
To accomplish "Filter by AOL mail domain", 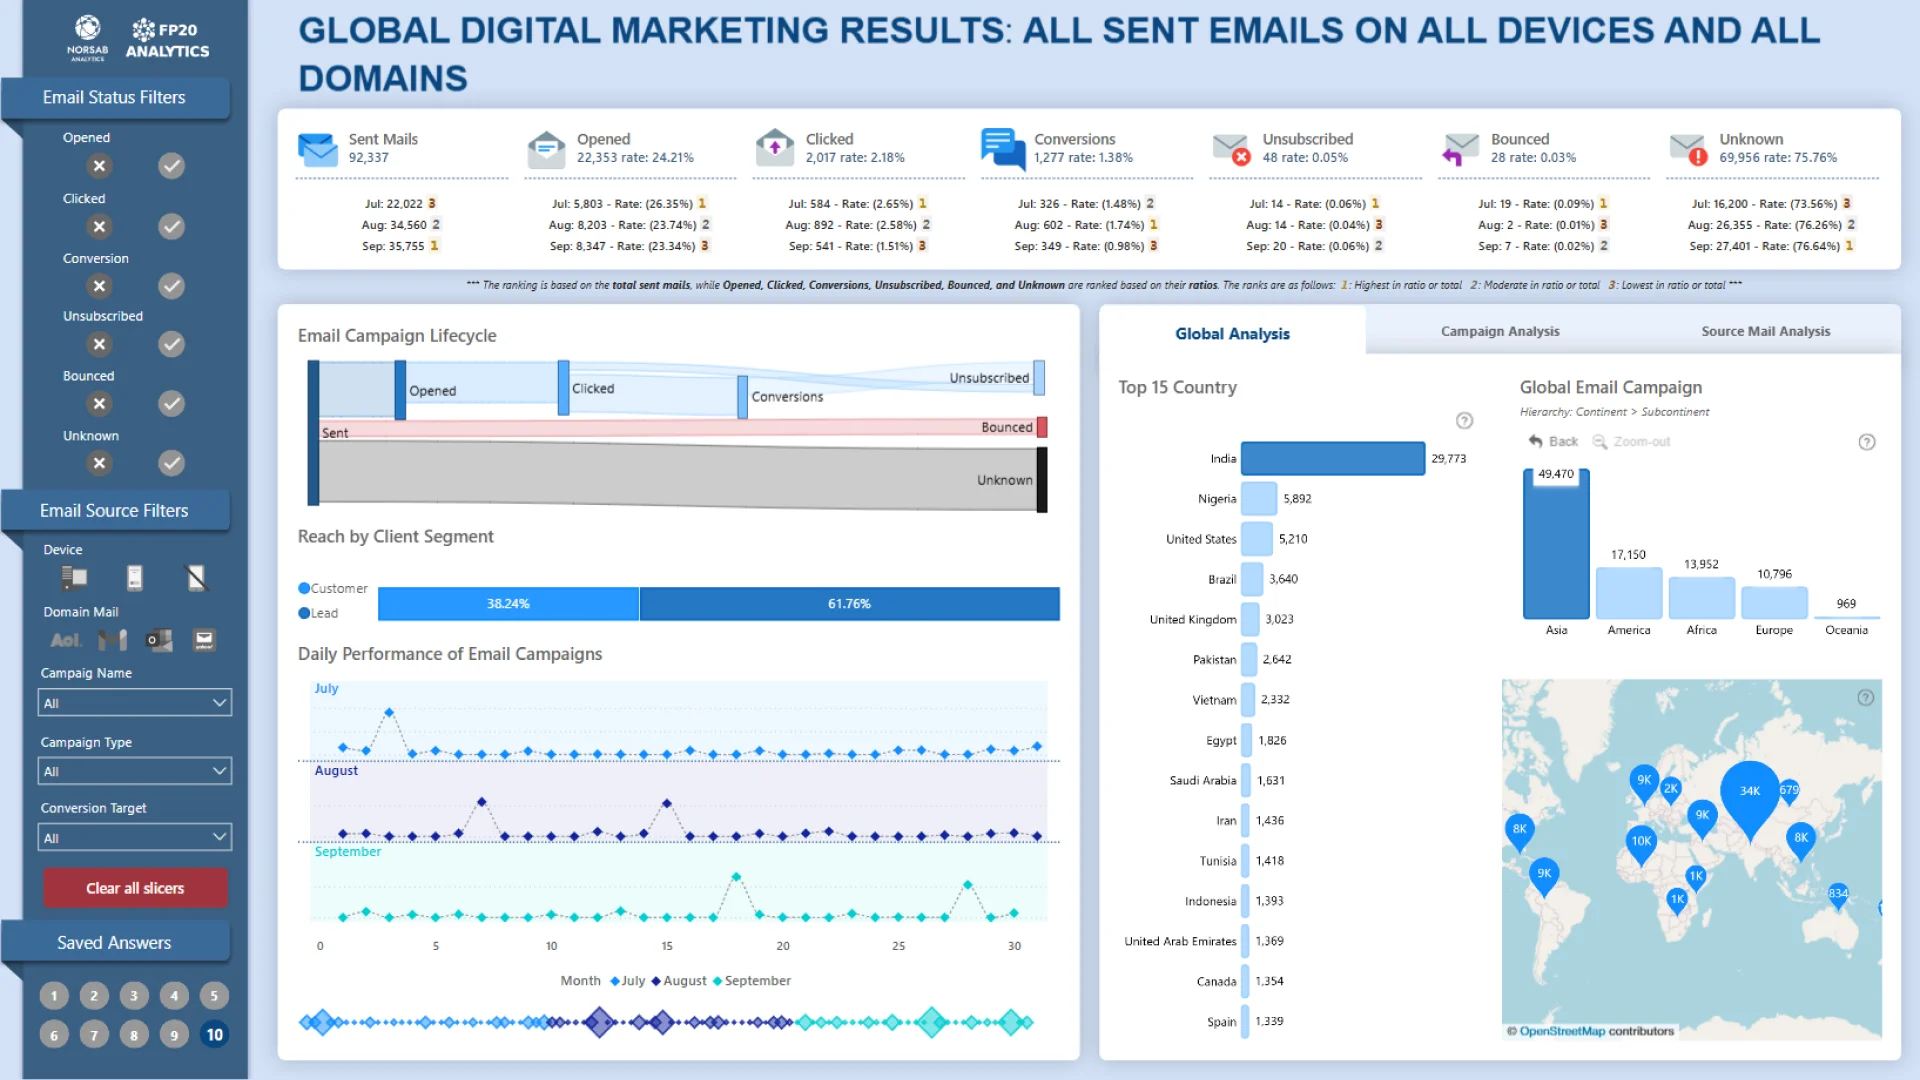I will point(66,640).
